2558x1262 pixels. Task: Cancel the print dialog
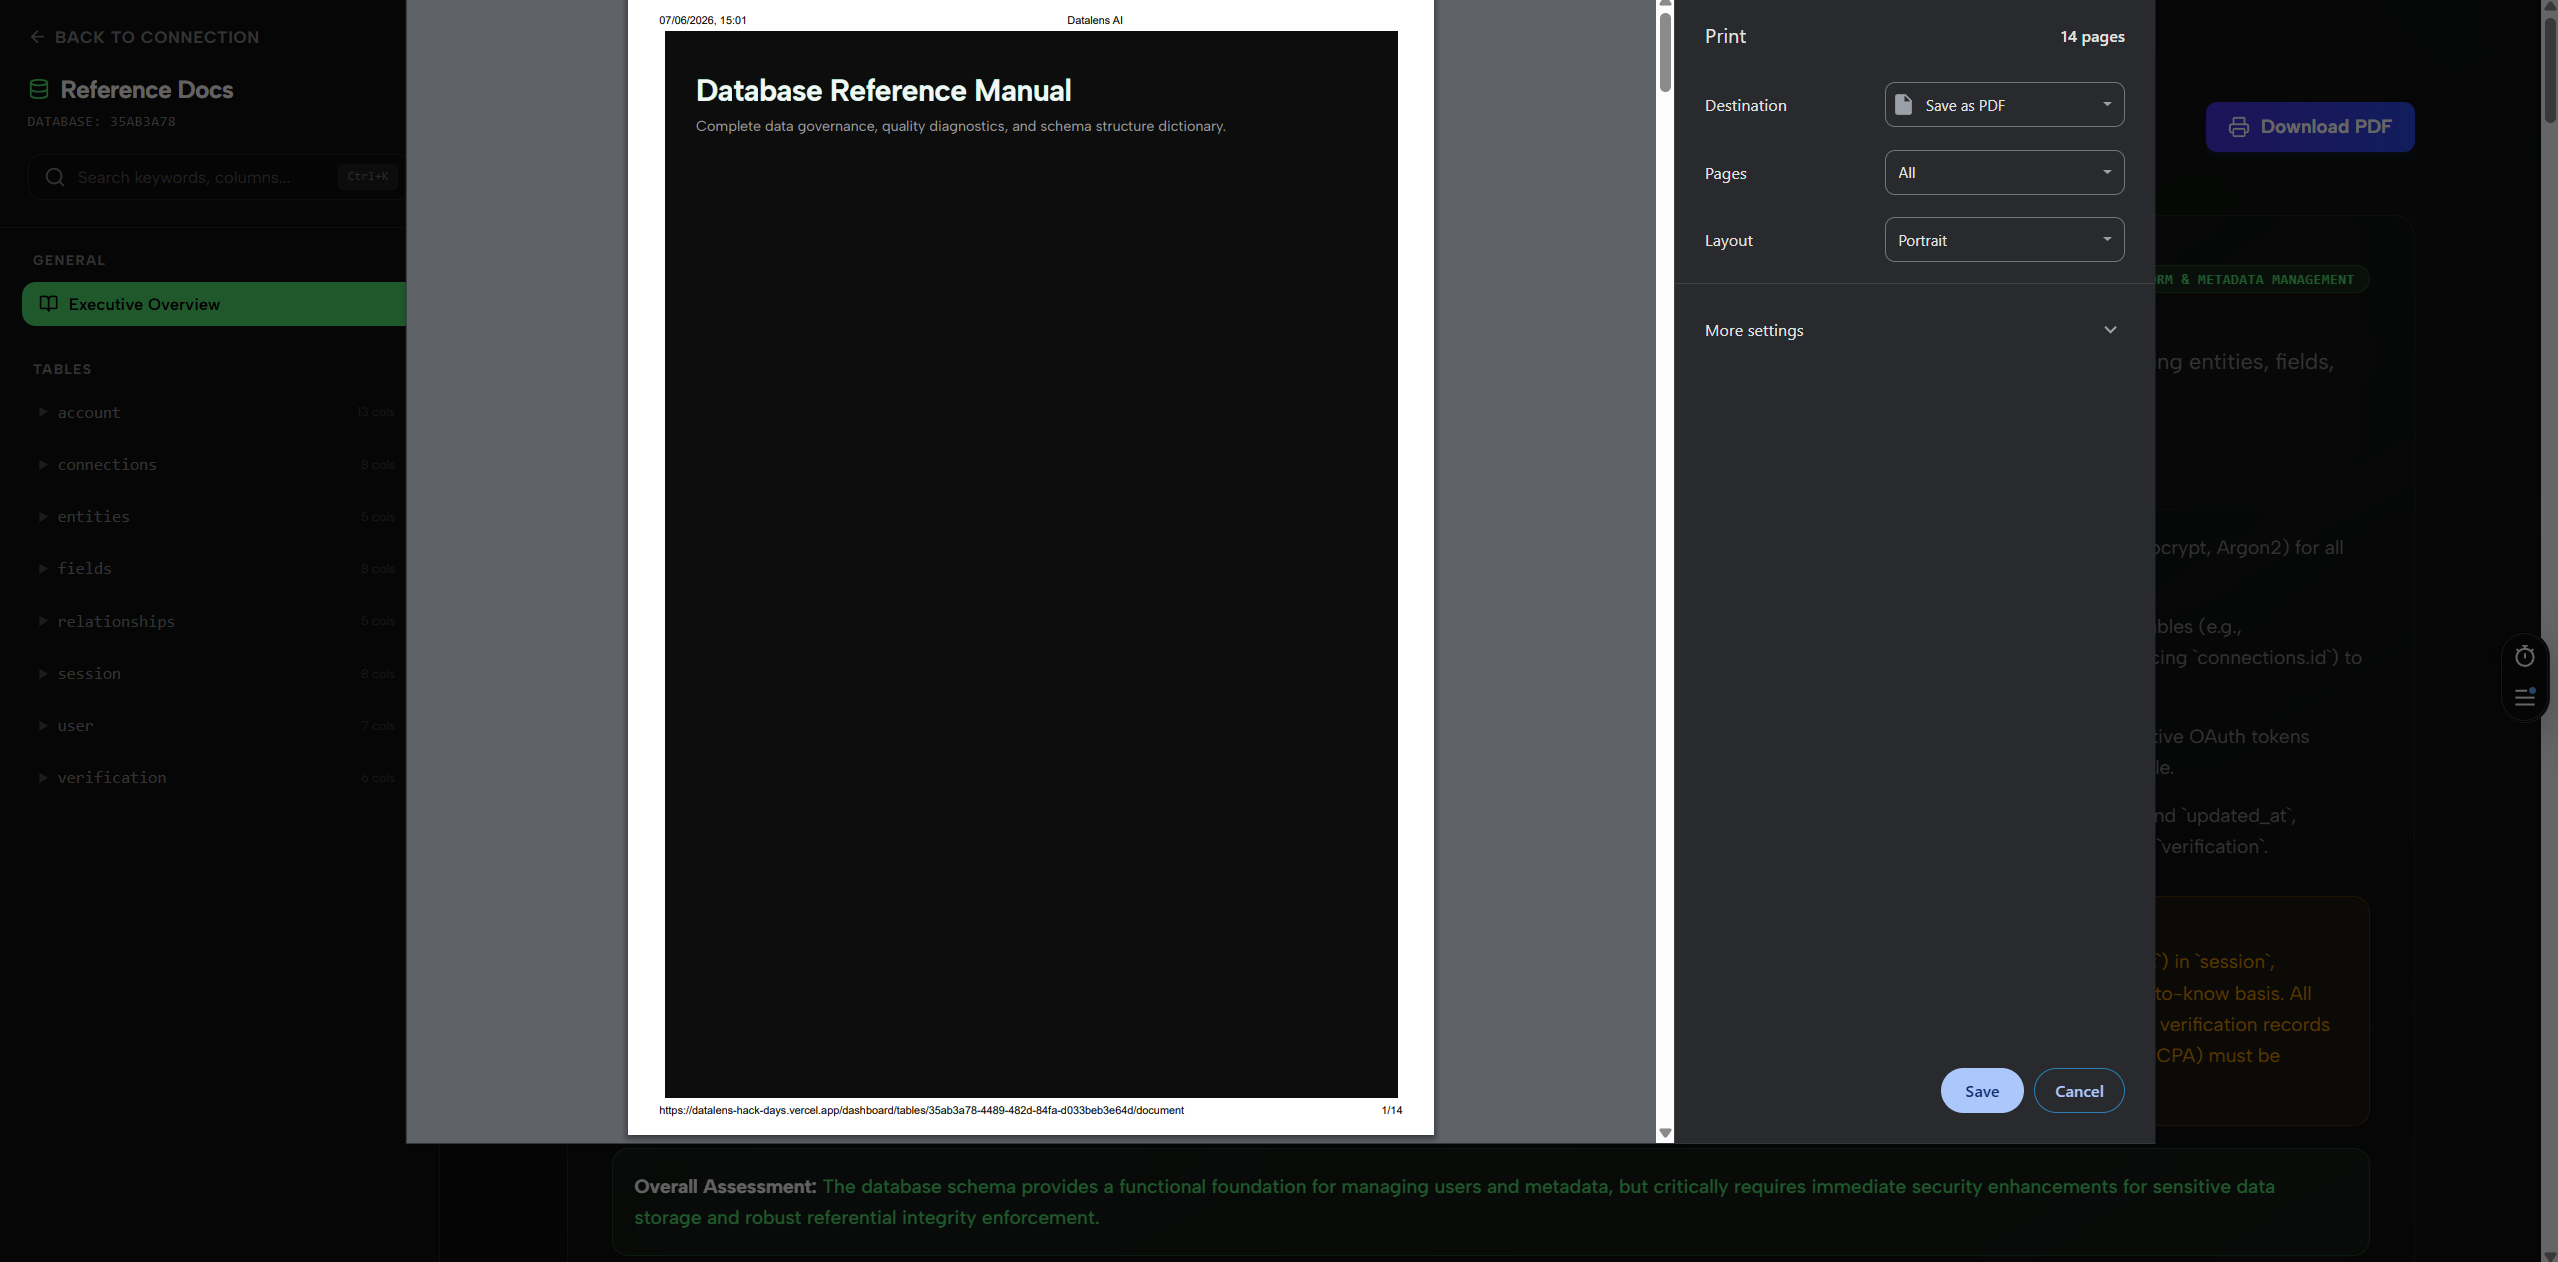(x=2078, y=1091)
